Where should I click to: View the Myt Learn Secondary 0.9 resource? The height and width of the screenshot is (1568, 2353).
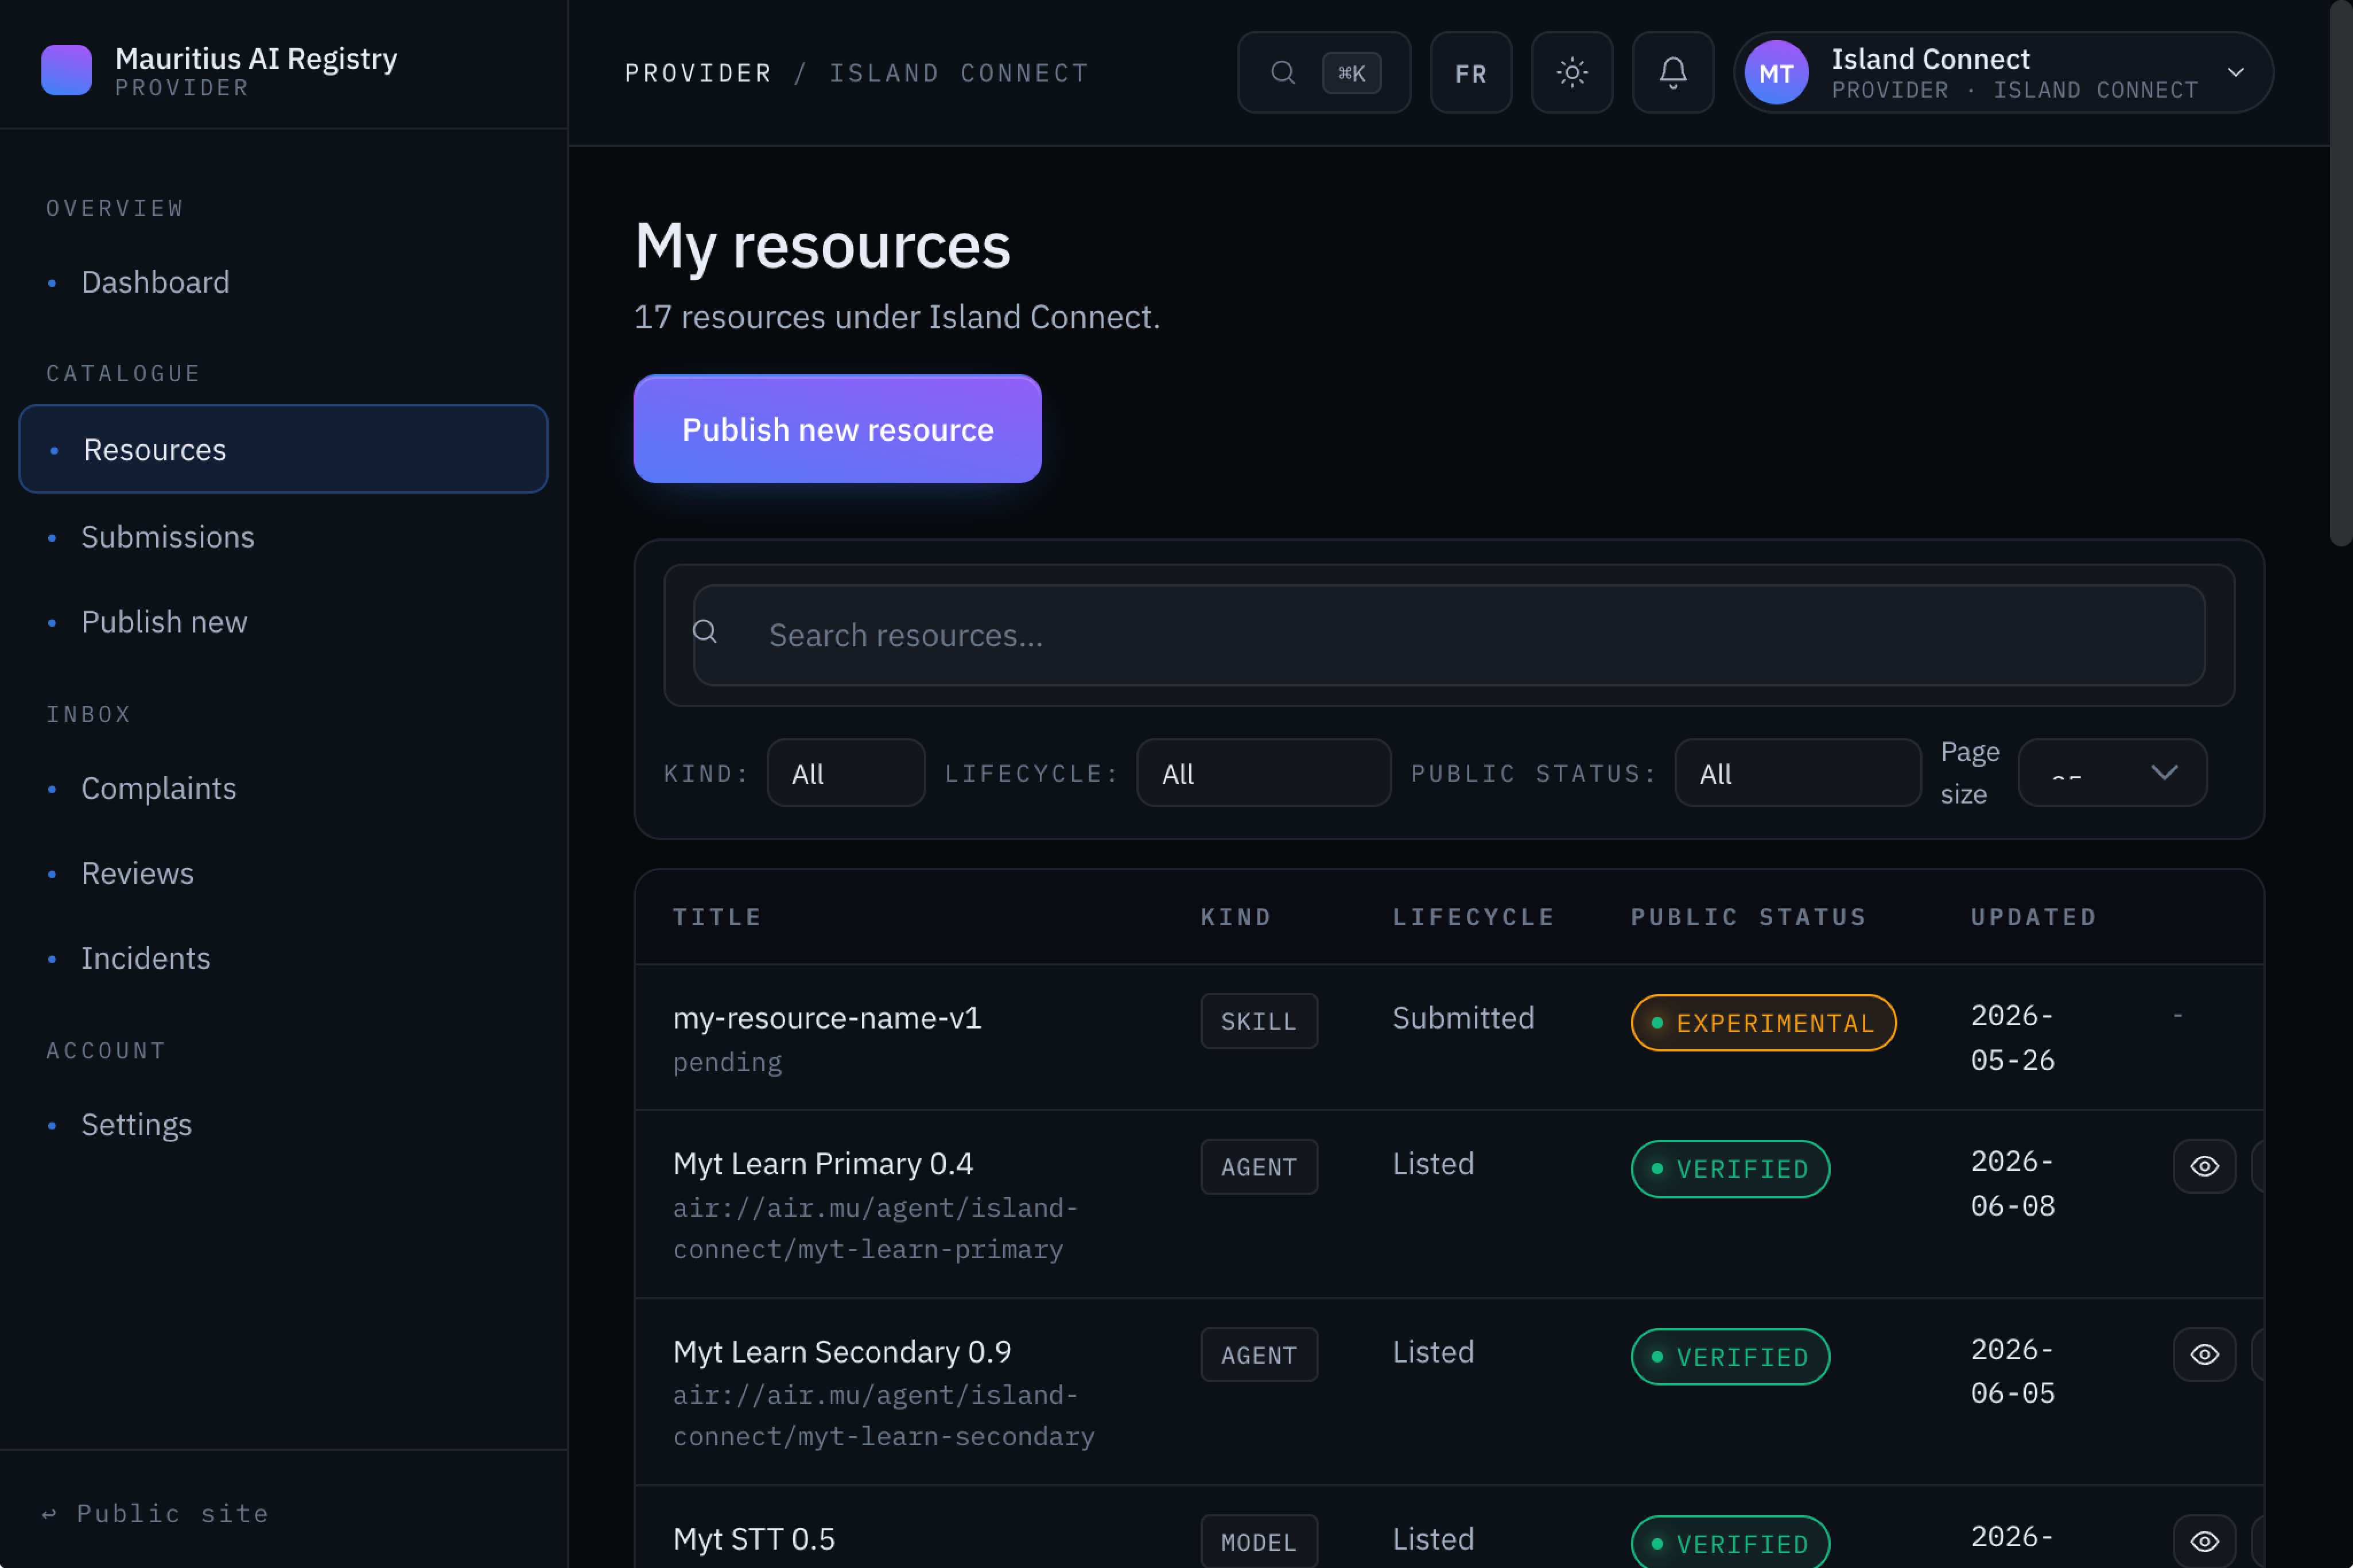click(x=2204, y=1354)
